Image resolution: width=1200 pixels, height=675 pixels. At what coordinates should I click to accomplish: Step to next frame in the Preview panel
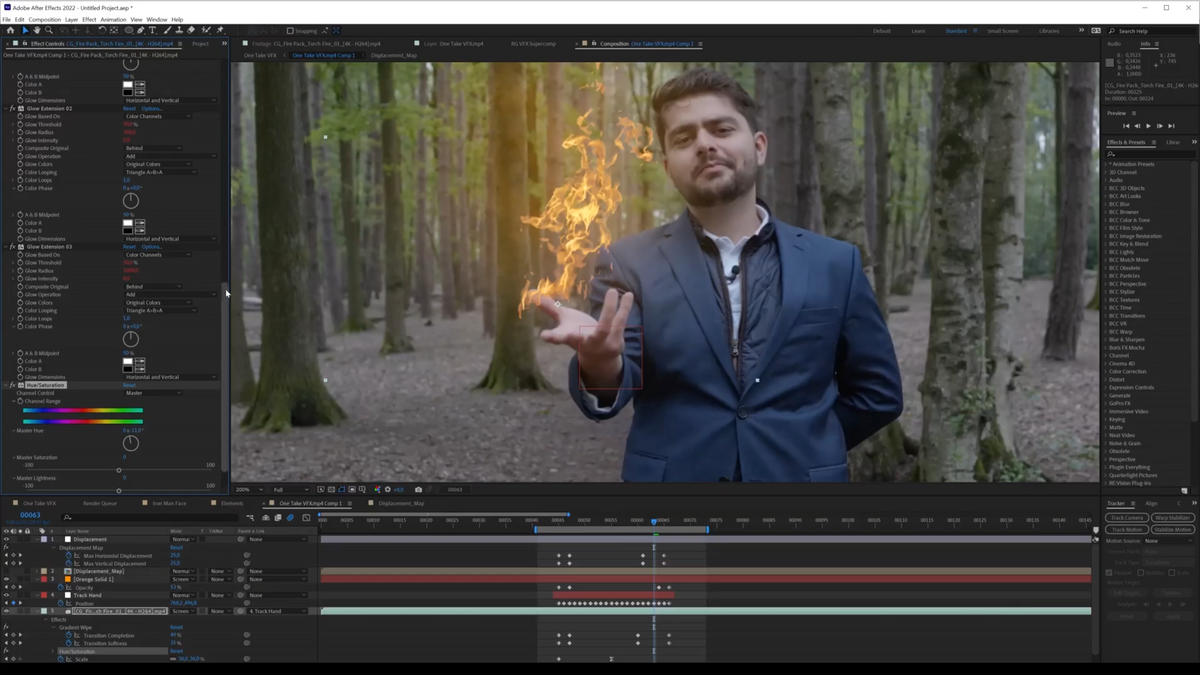click(1160, 126)
